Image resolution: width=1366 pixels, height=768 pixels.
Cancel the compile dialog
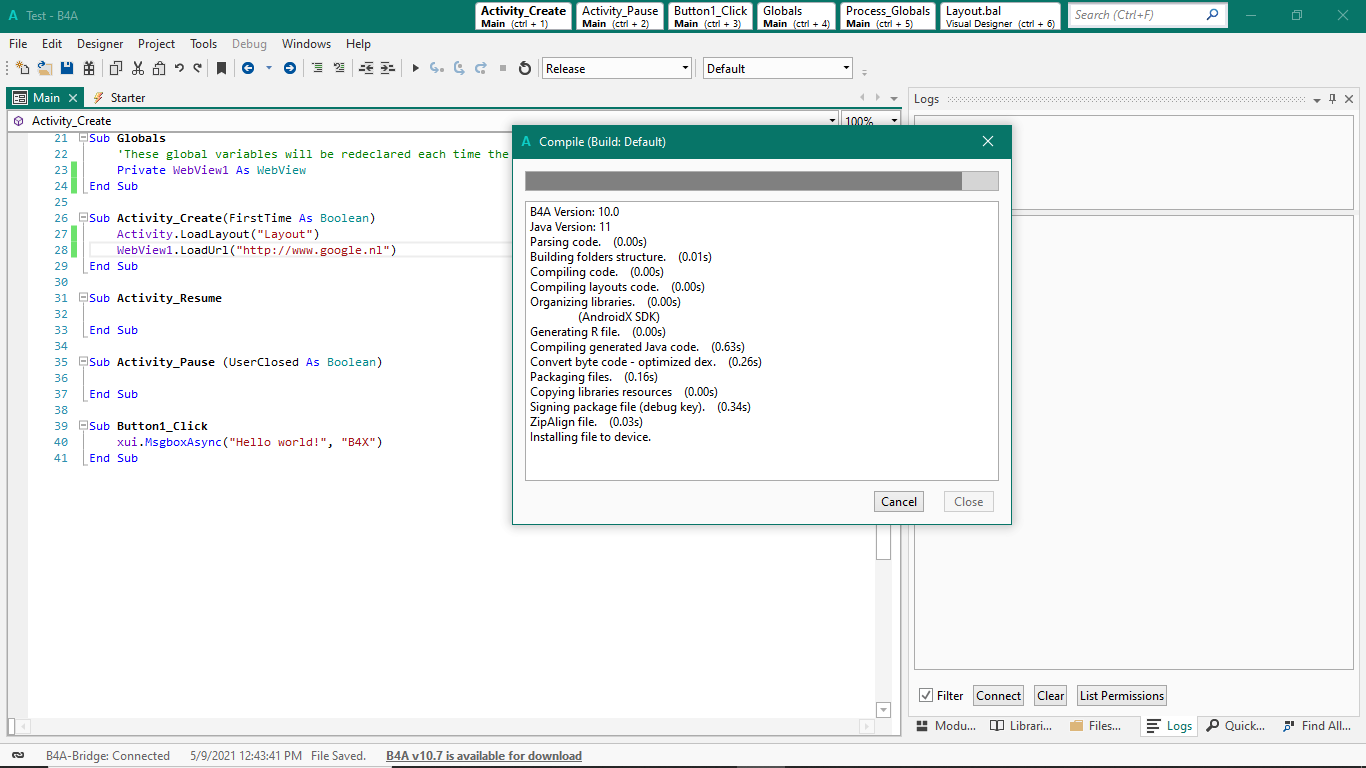pos(898,502)
